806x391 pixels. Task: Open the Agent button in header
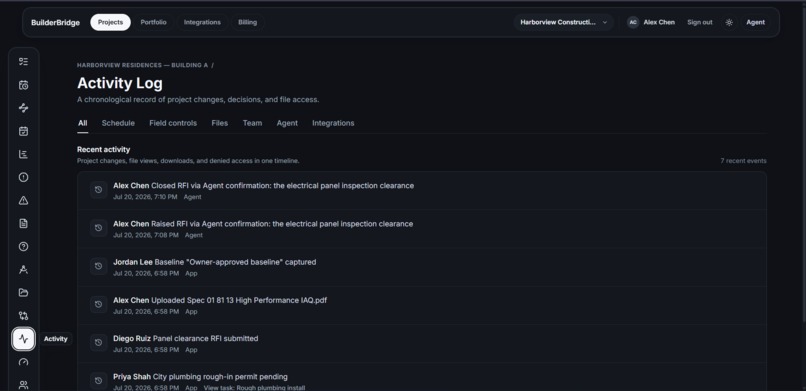tap(755, 22)
